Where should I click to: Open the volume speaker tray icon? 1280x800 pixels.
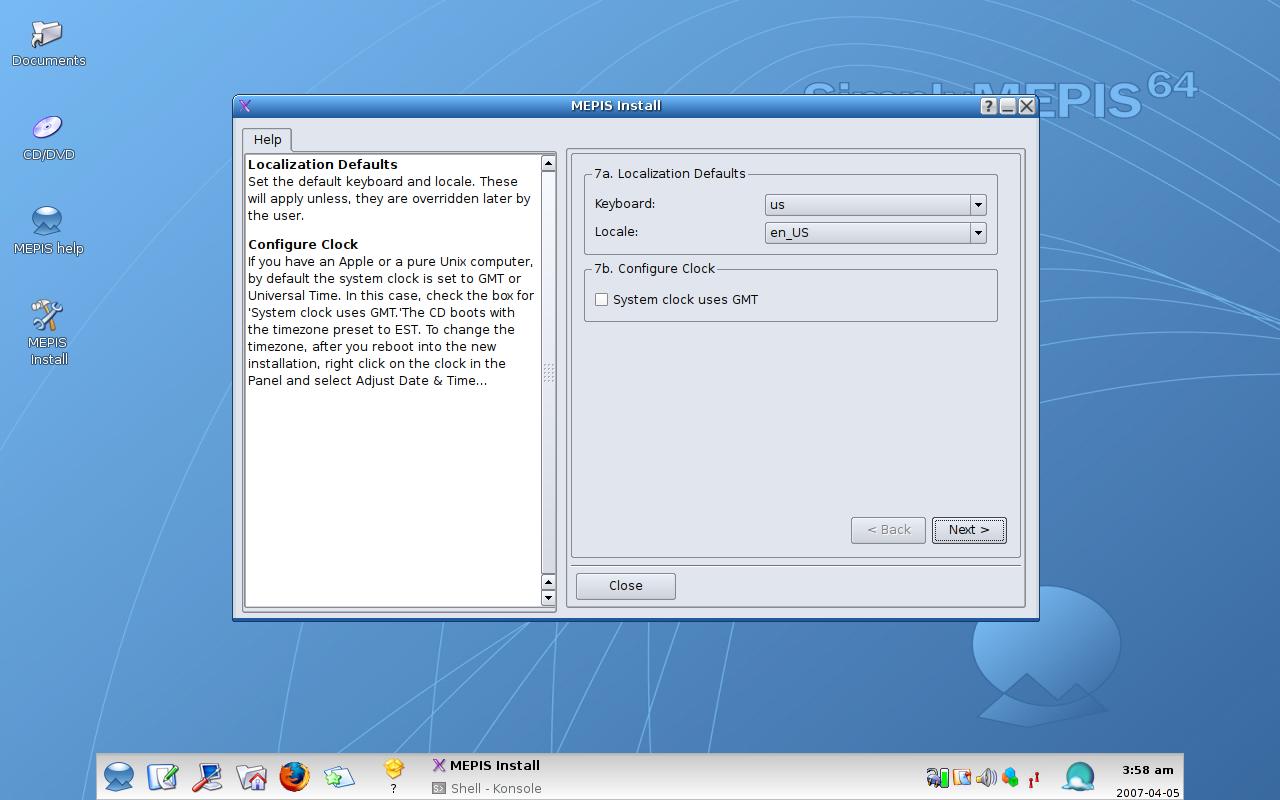[x=986, y=777]
